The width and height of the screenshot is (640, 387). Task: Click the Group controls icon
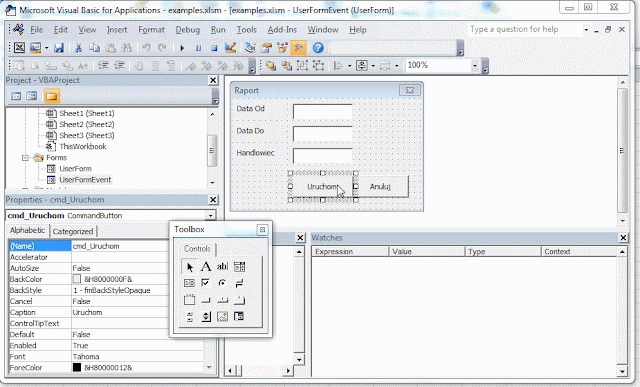coord(302,65)
